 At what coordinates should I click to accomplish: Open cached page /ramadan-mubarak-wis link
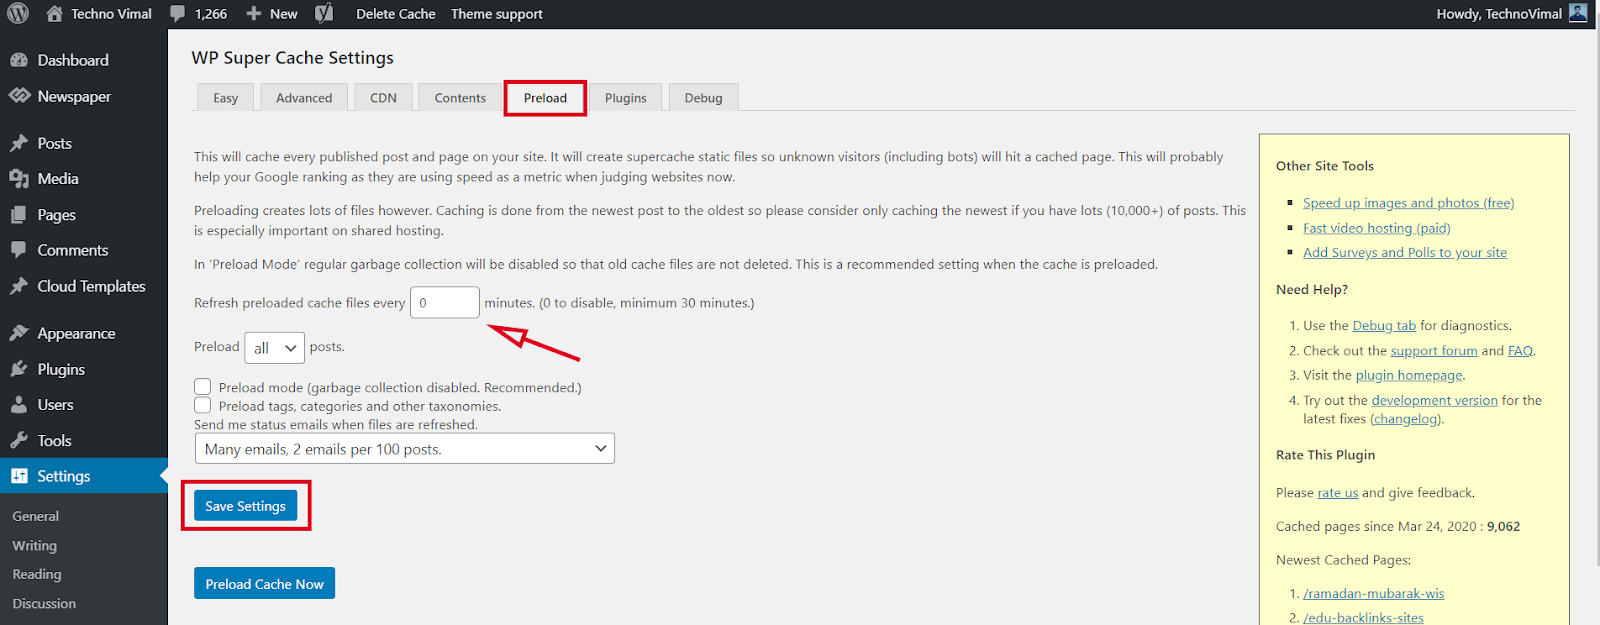click(1374, 594)
